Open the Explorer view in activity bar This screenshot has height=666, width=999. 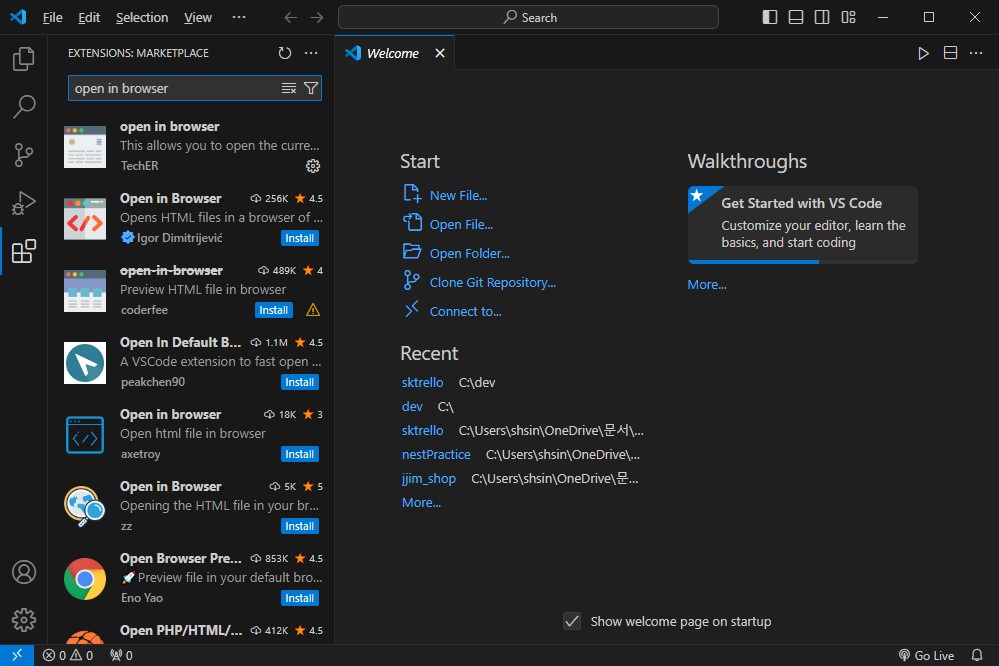click(24, 59)
